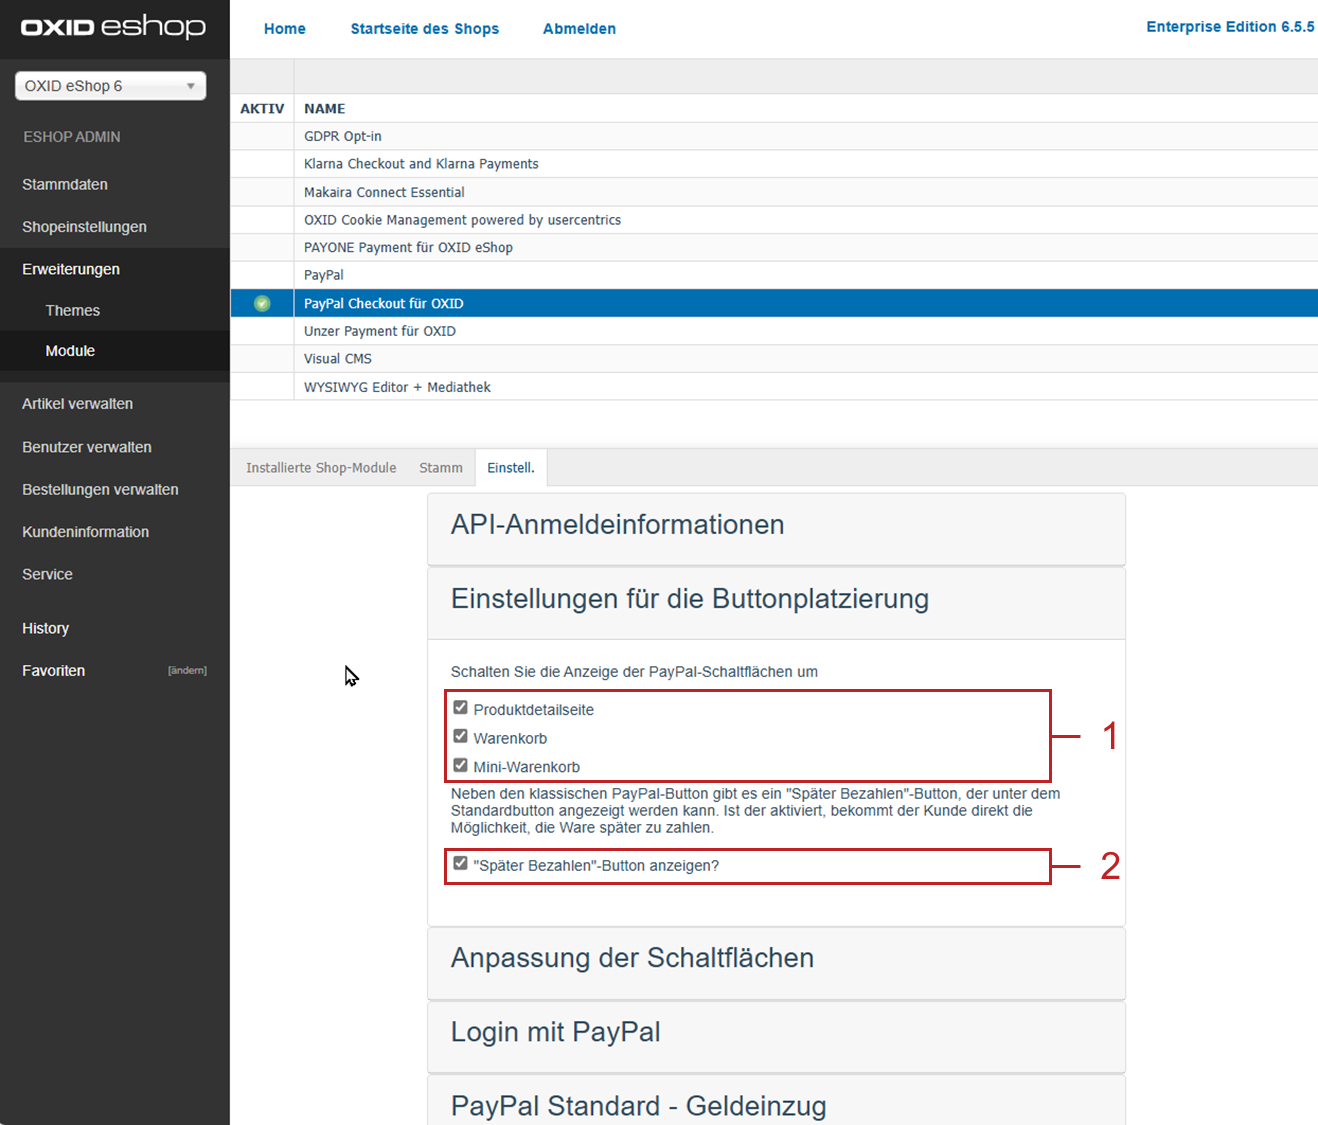
Task: Click the ändern link next to Favoriten
Action: [187, 670]
